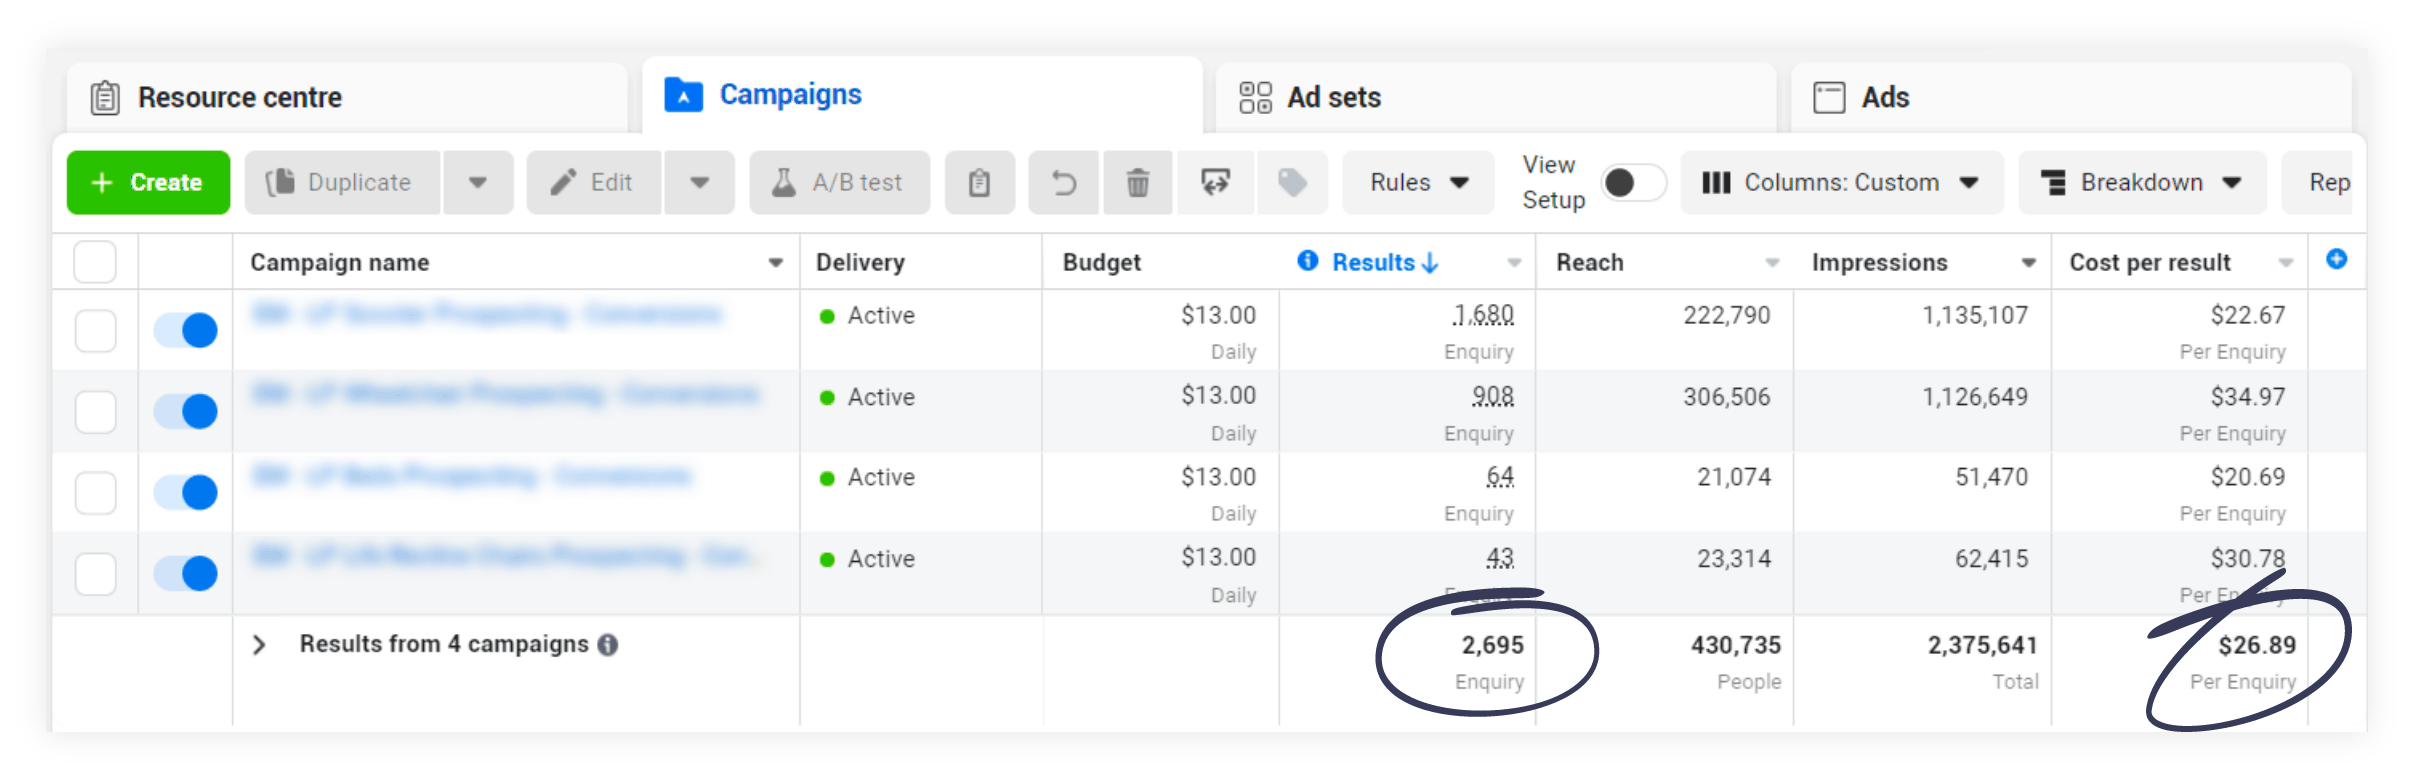Expand the Results from 4 campaigns row
The height and width of the screenshot is (780, 2414).
point(260,645)
